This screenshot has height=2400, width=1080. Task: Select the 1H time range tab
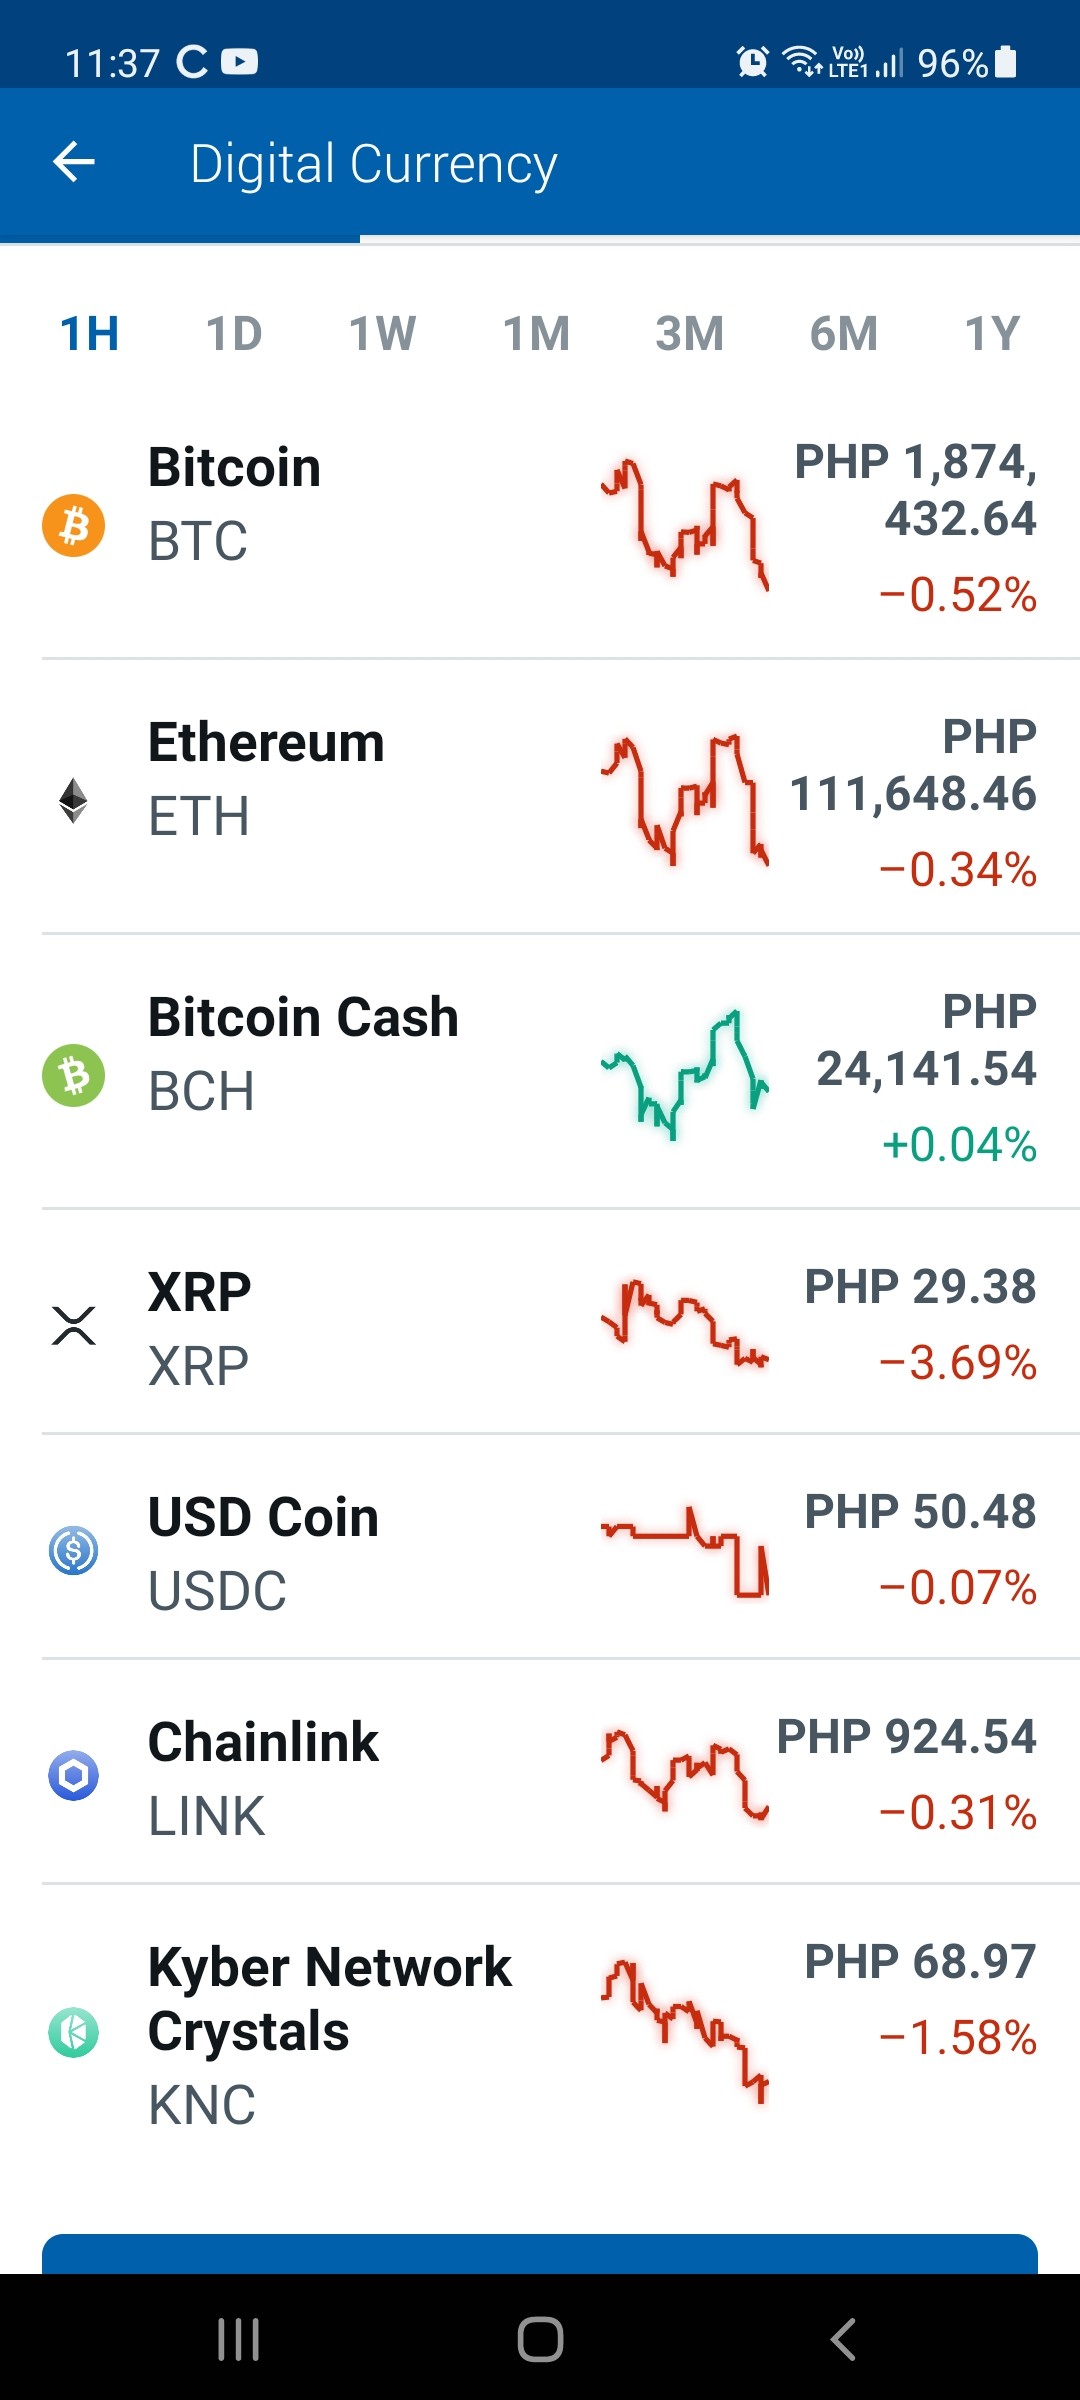point(89,334)
